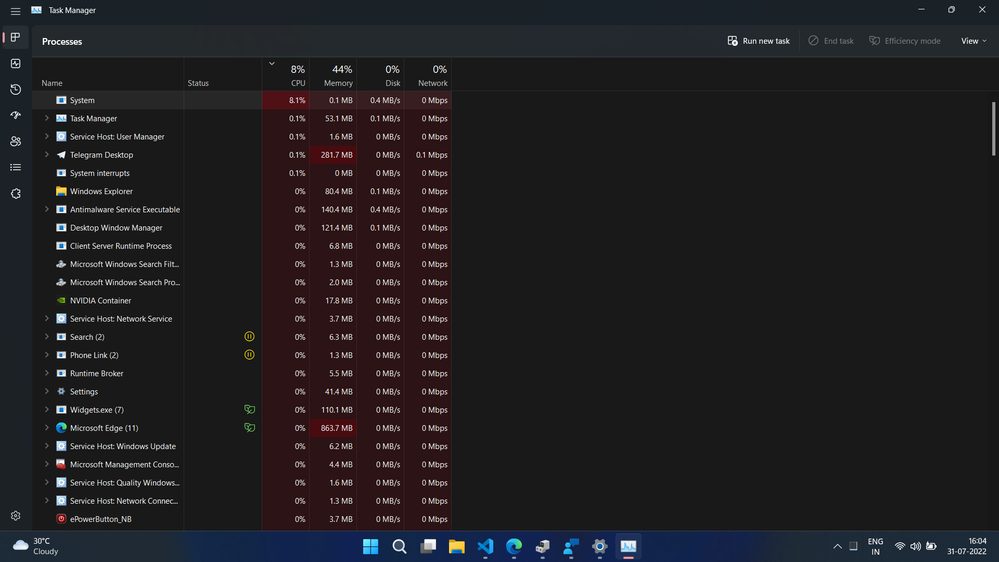Open the App history page icon
999x562 pixels.
click(x=15, y=90)
